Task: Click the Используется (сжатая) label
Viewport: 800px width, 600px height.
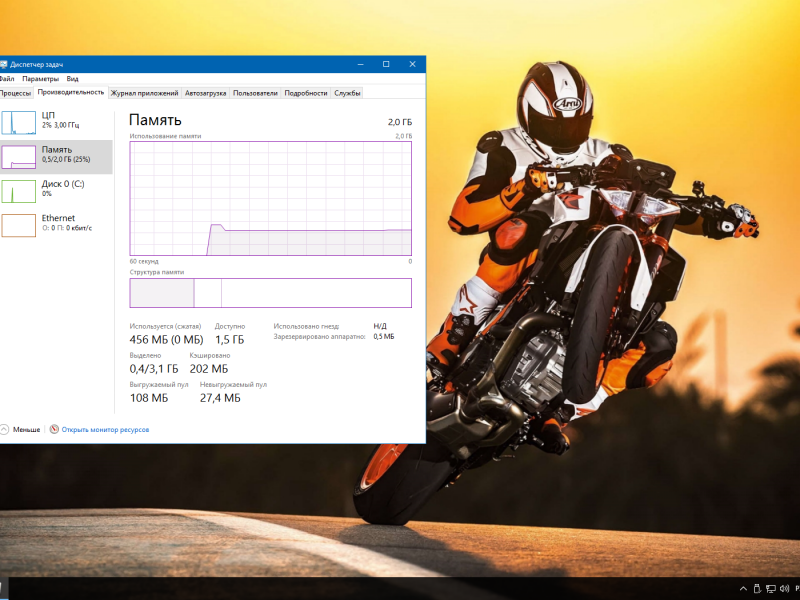Action: coord(165,326)
